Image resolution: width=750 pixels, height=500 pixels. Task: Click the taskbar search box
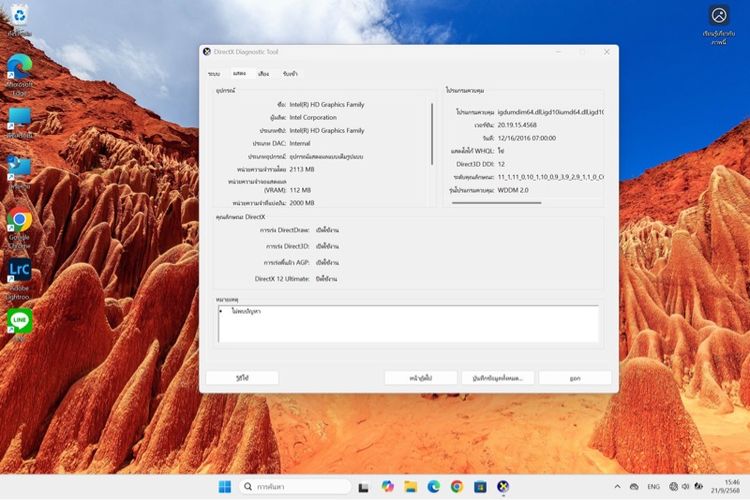pos(295,487)
